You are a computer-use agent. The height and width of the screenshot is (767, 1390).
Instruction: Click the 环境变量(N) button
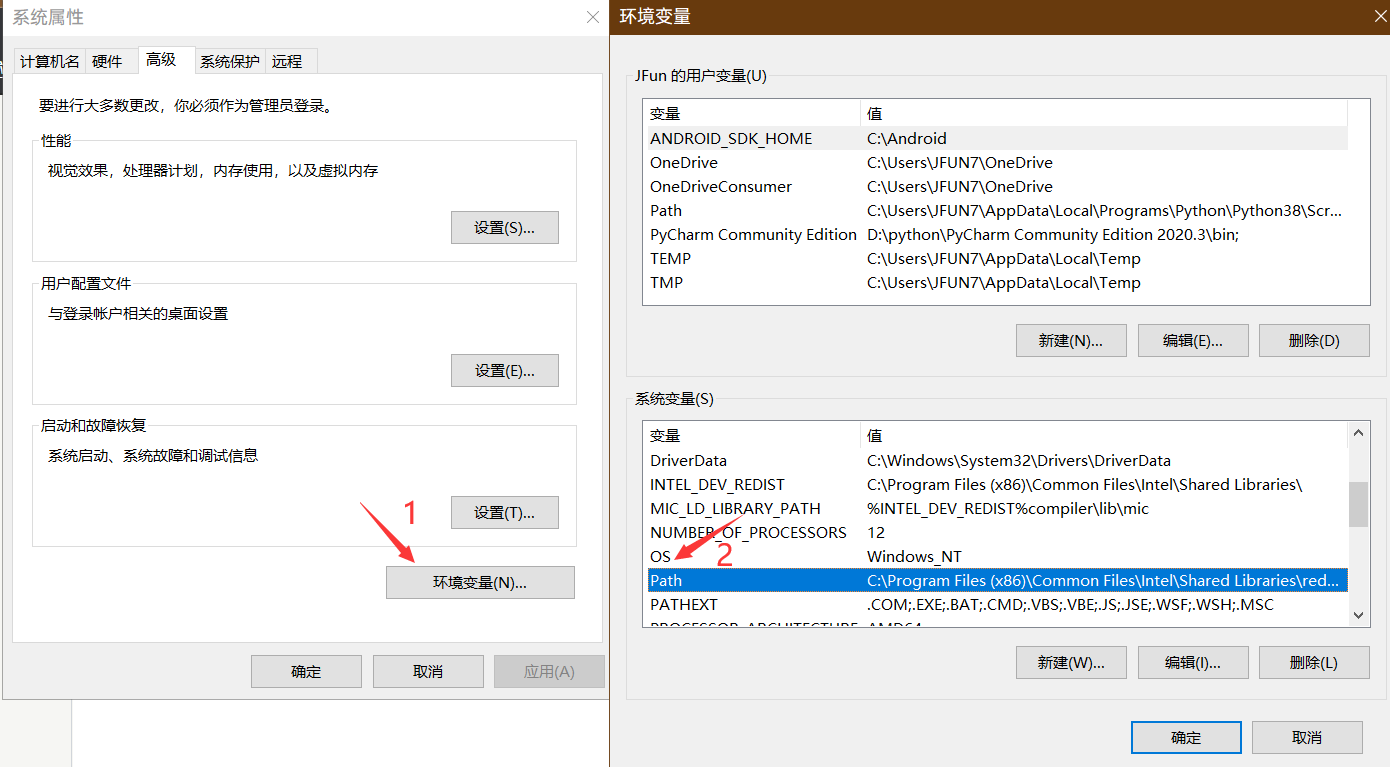480,582
